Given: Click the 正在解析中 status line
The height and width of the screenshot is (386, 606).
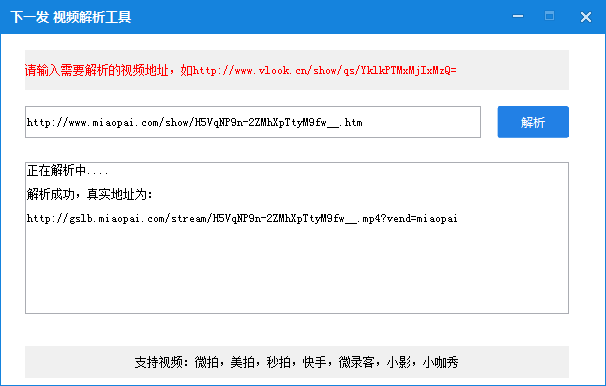Looking at the screenshot, I should [x=67, y=170].
